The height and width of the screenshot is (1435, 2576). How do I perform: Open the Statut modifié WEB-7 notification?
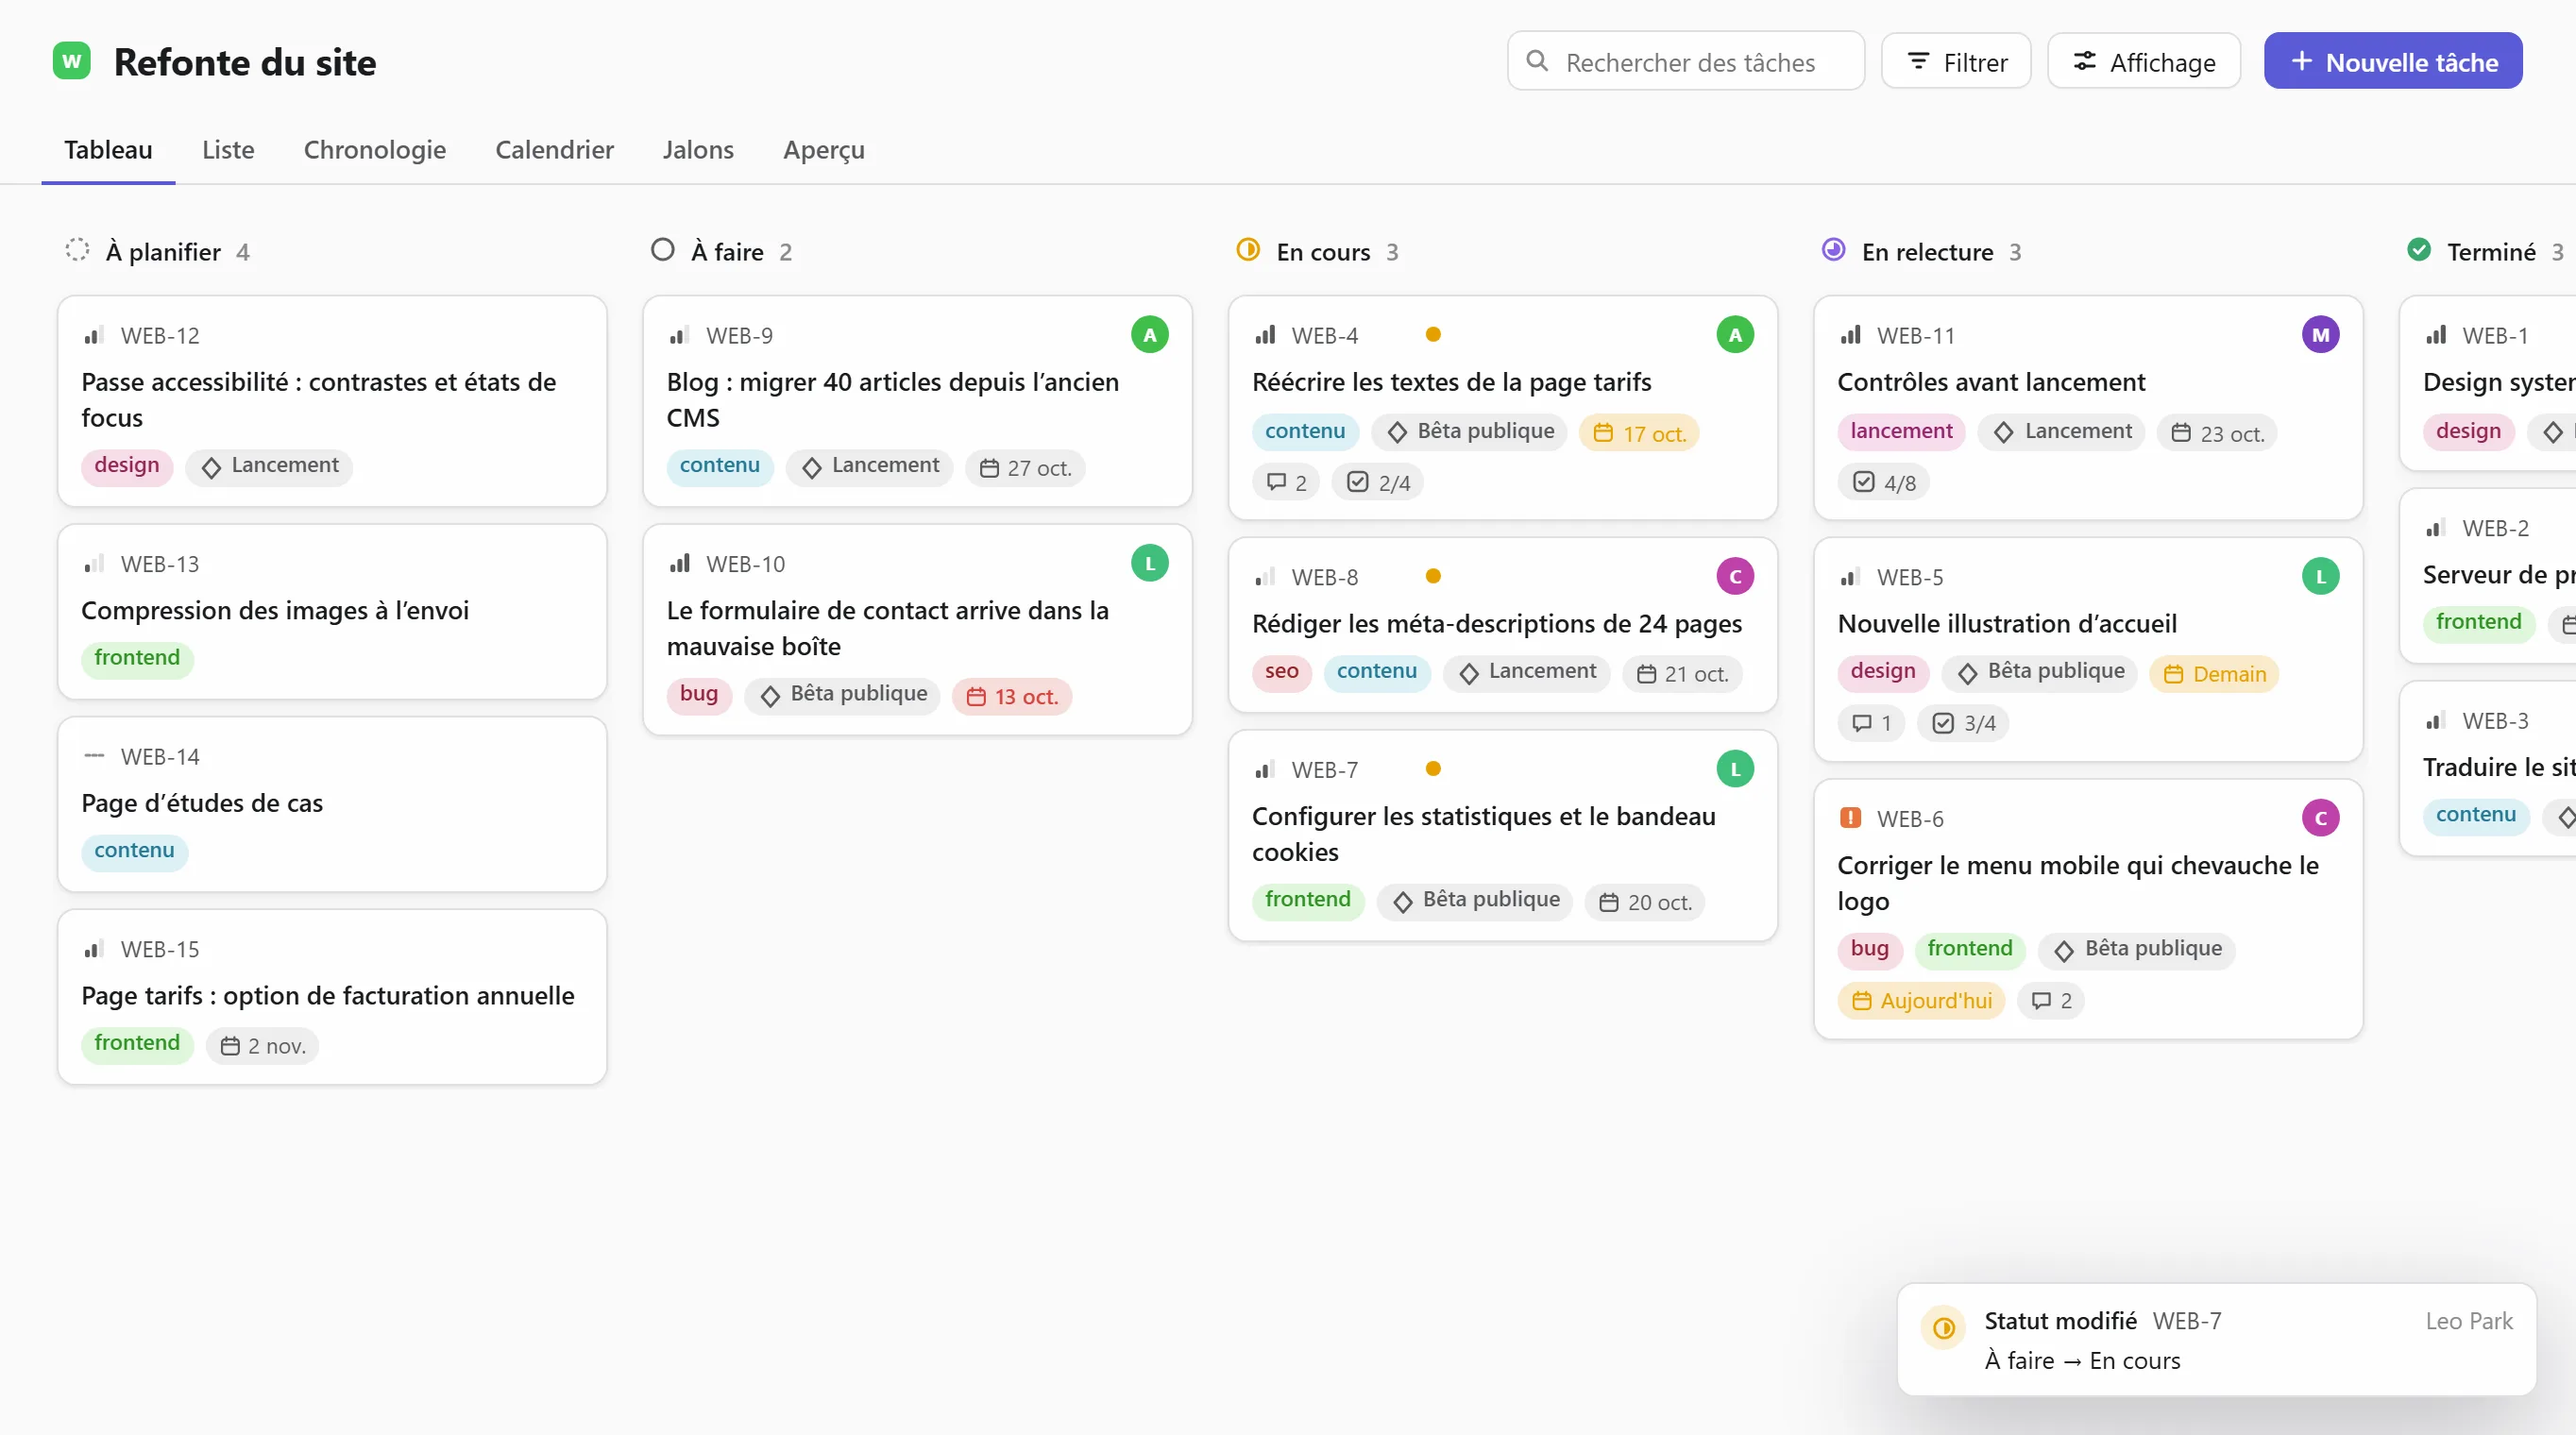click(x=2216, y=1339)
